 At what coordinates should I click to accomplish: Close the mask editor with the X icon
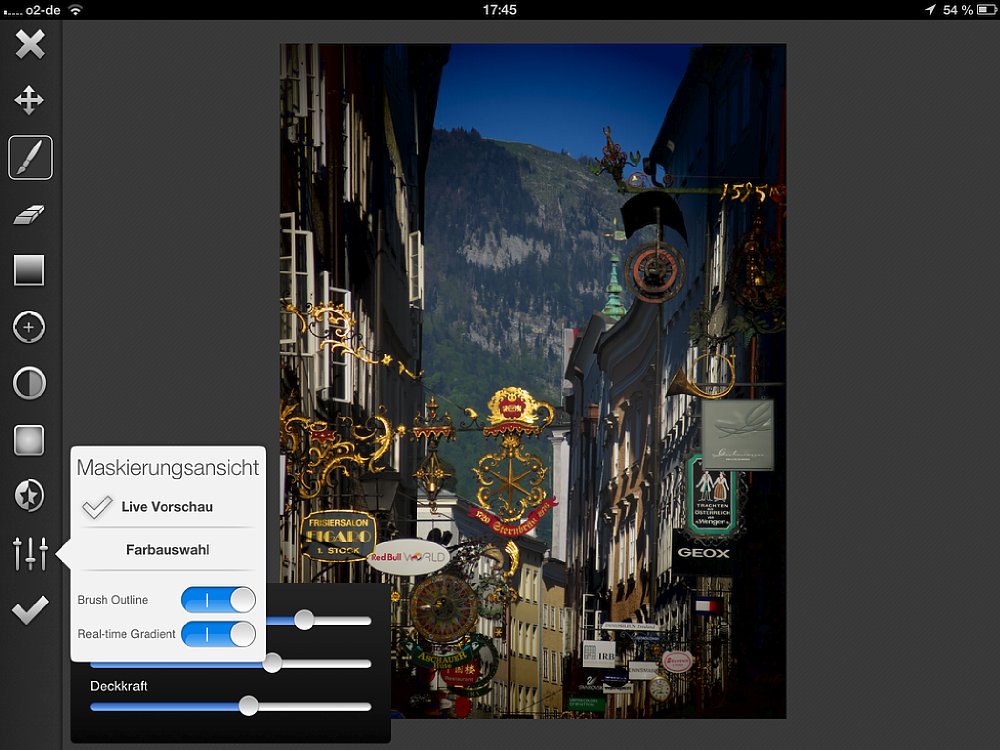coord(29,44)
